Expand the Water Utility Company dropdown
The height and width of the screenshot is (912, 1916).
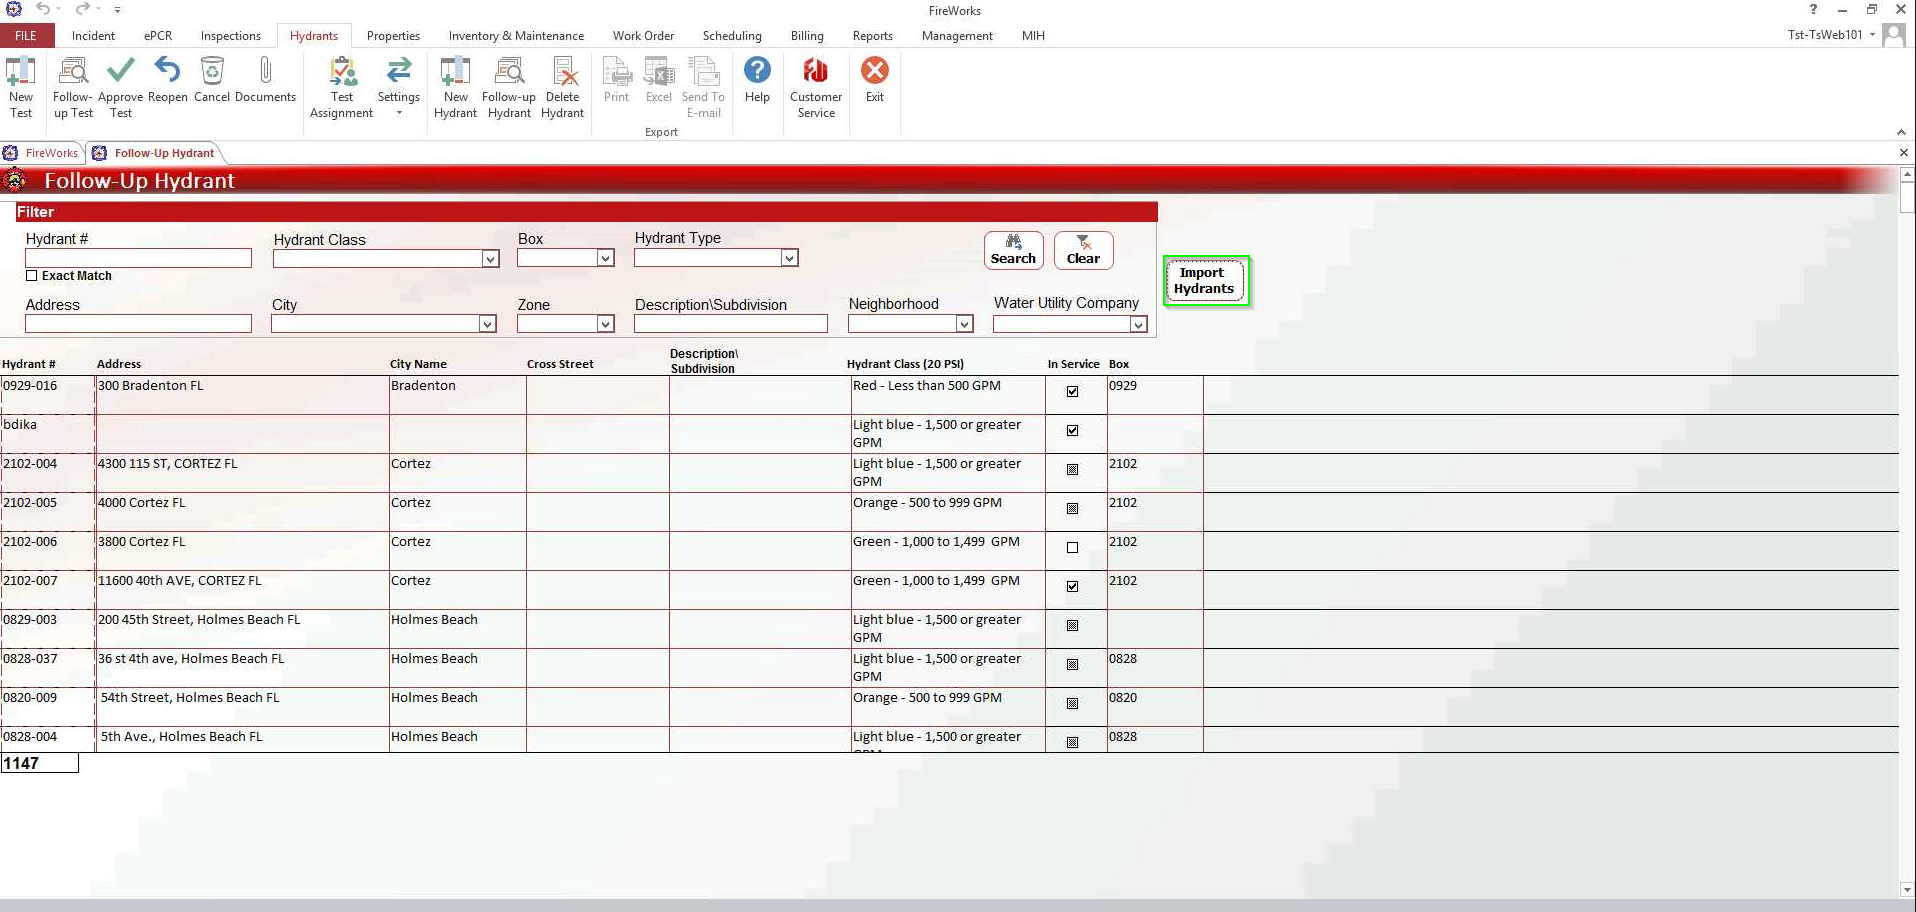(1138, 324)
